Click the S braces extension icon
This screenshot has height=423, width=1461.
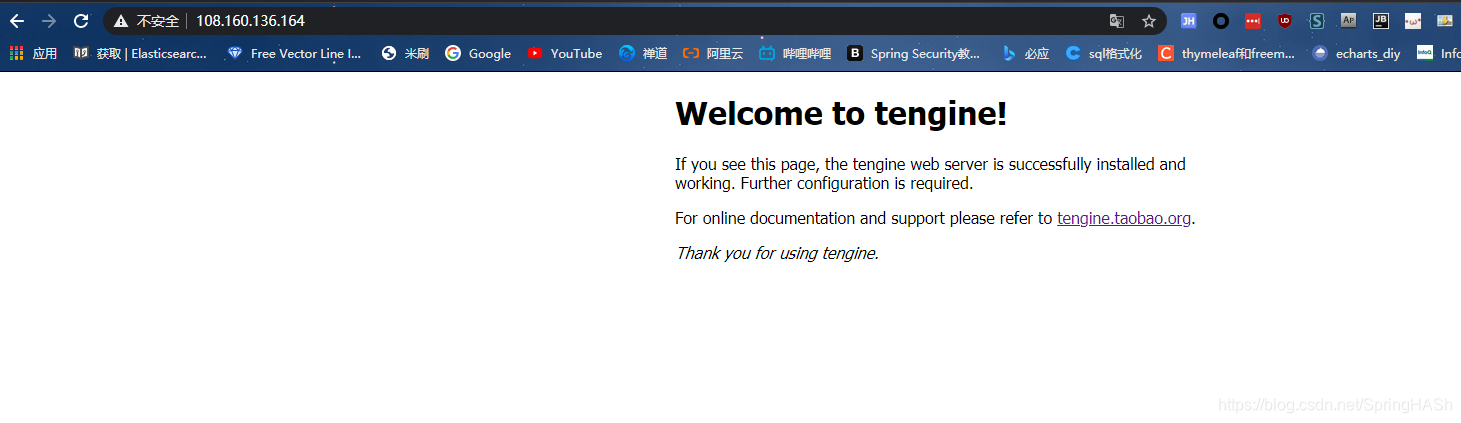pyautogui.click(x=1317, y=21)
